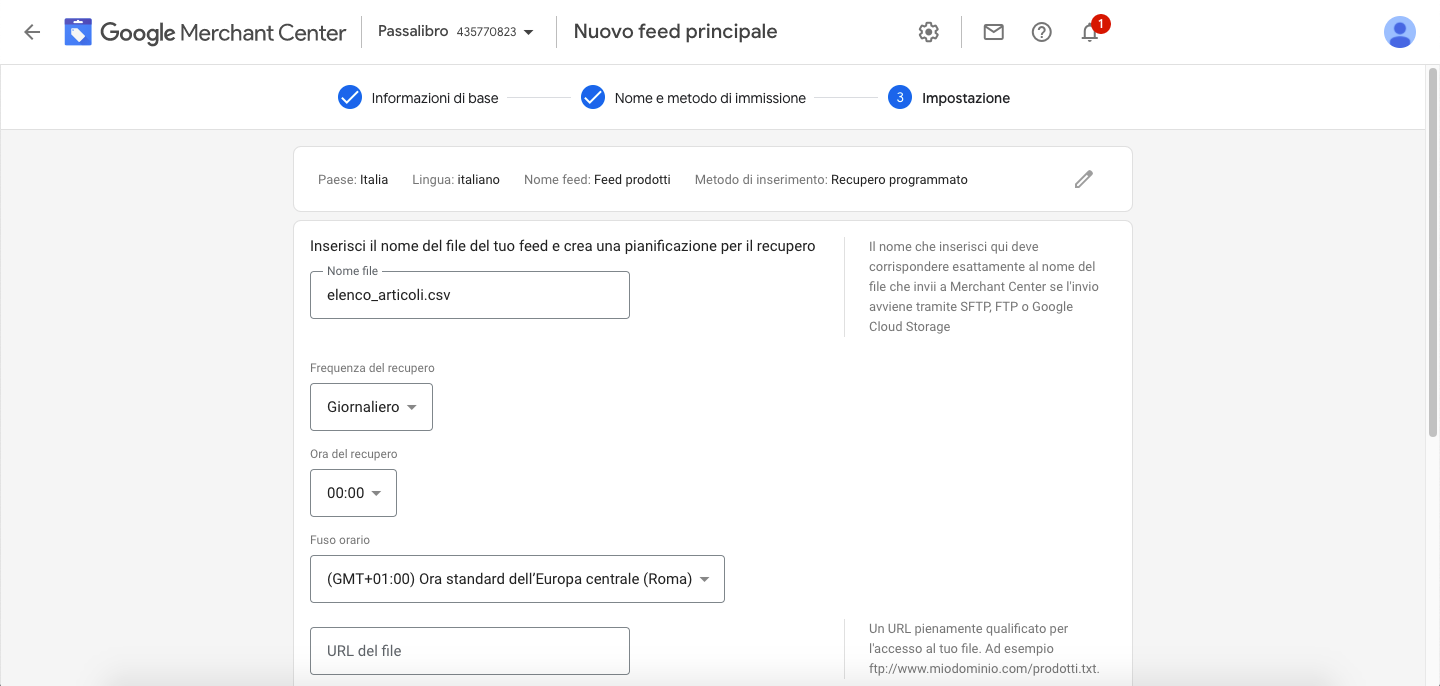This screenshot has height=686, width=1440.
Task: Open the user account avatar
Action: tap(1399, 32)
